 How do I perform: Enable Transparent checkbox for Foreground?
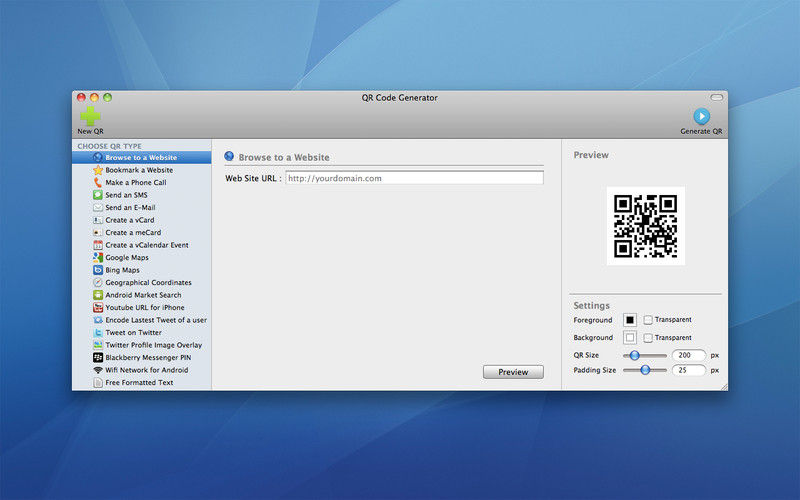click(x=648, y=320)
